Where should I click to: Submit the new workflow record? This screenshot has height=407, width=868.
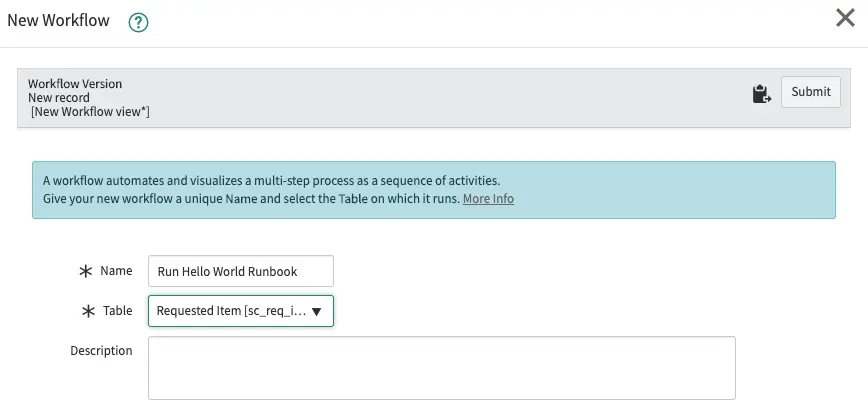tap(810, 92)
